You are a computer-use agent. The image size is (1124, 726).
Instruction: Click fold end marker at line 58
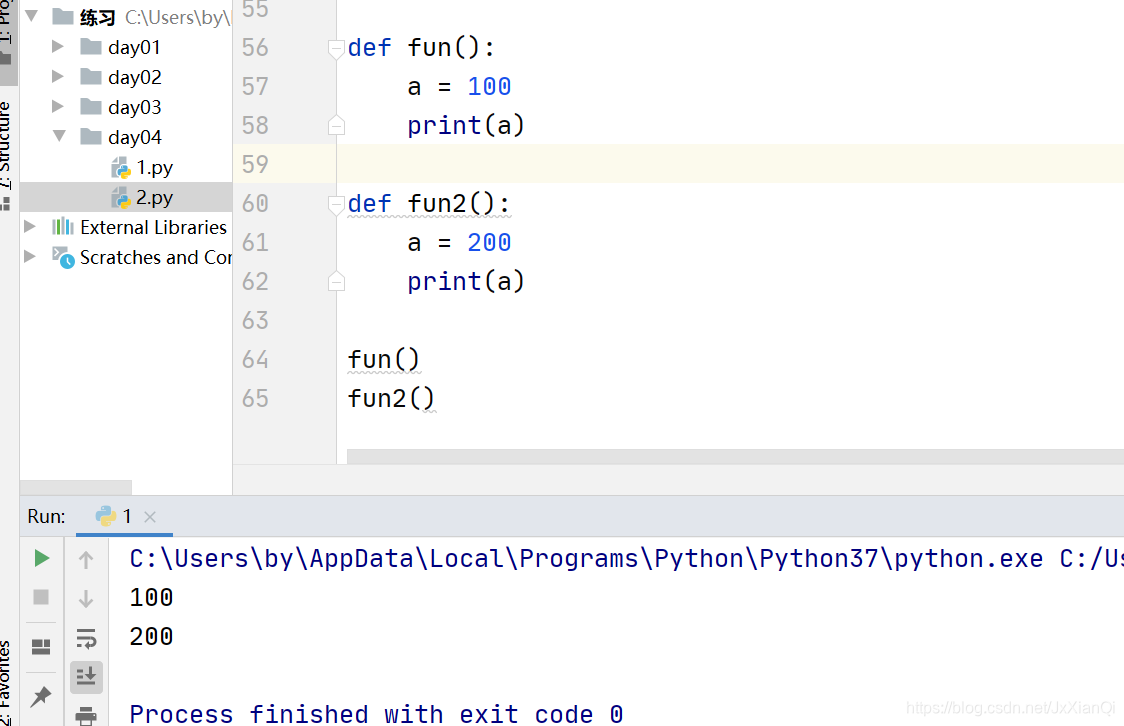click(x=336, y=125)
